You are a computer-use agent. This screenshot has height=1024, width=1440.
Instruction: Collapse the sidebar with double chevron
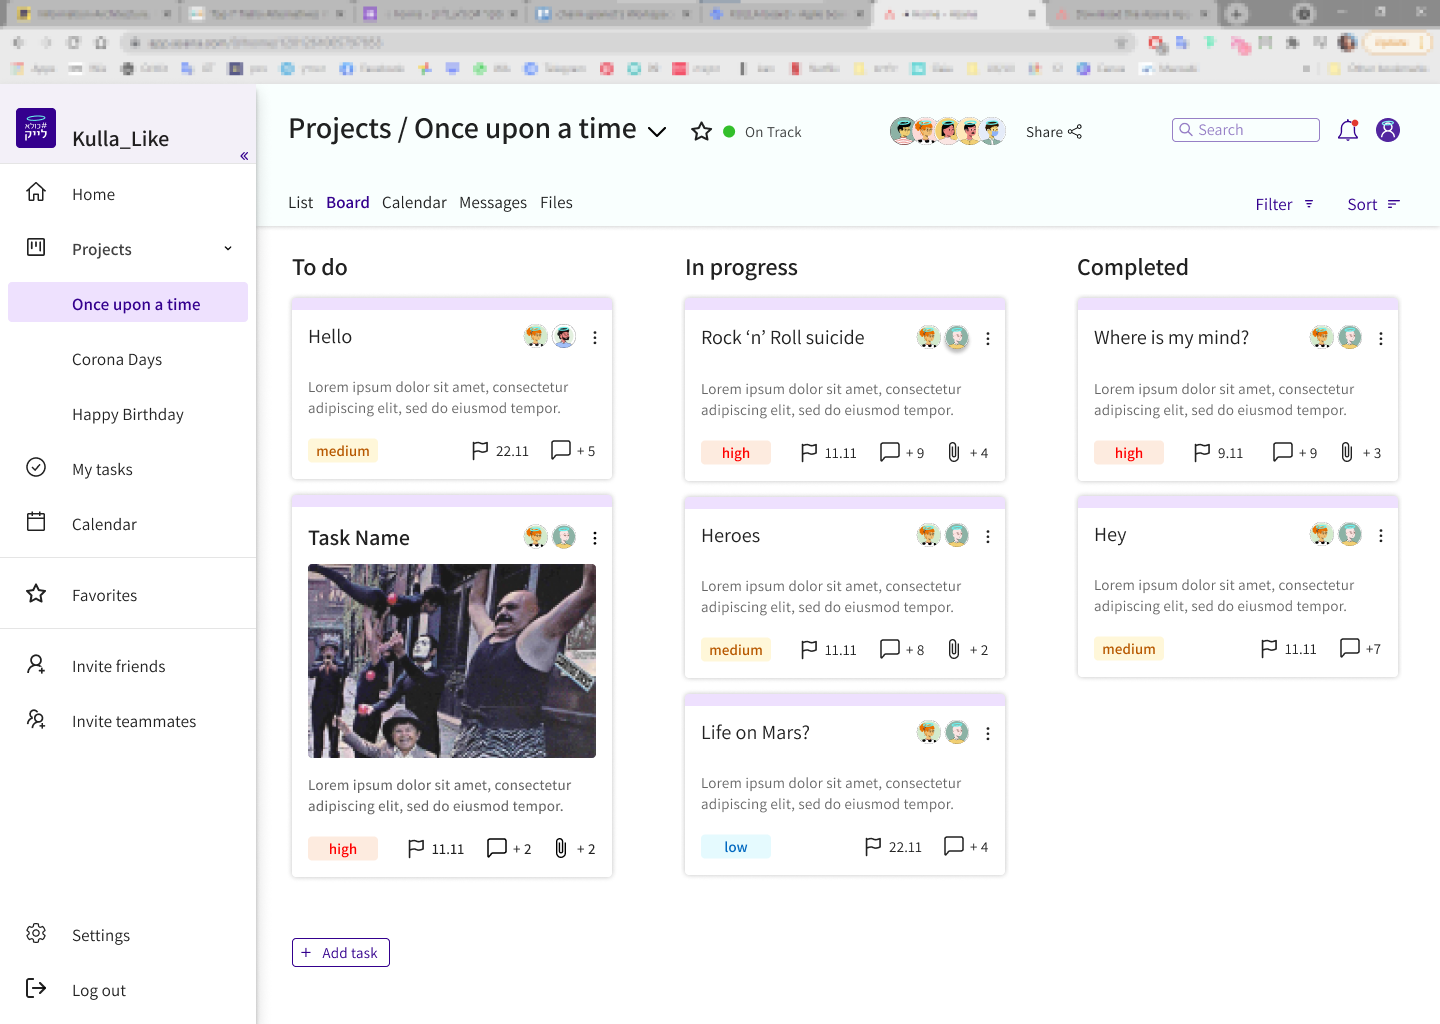[x=244, y=156]
